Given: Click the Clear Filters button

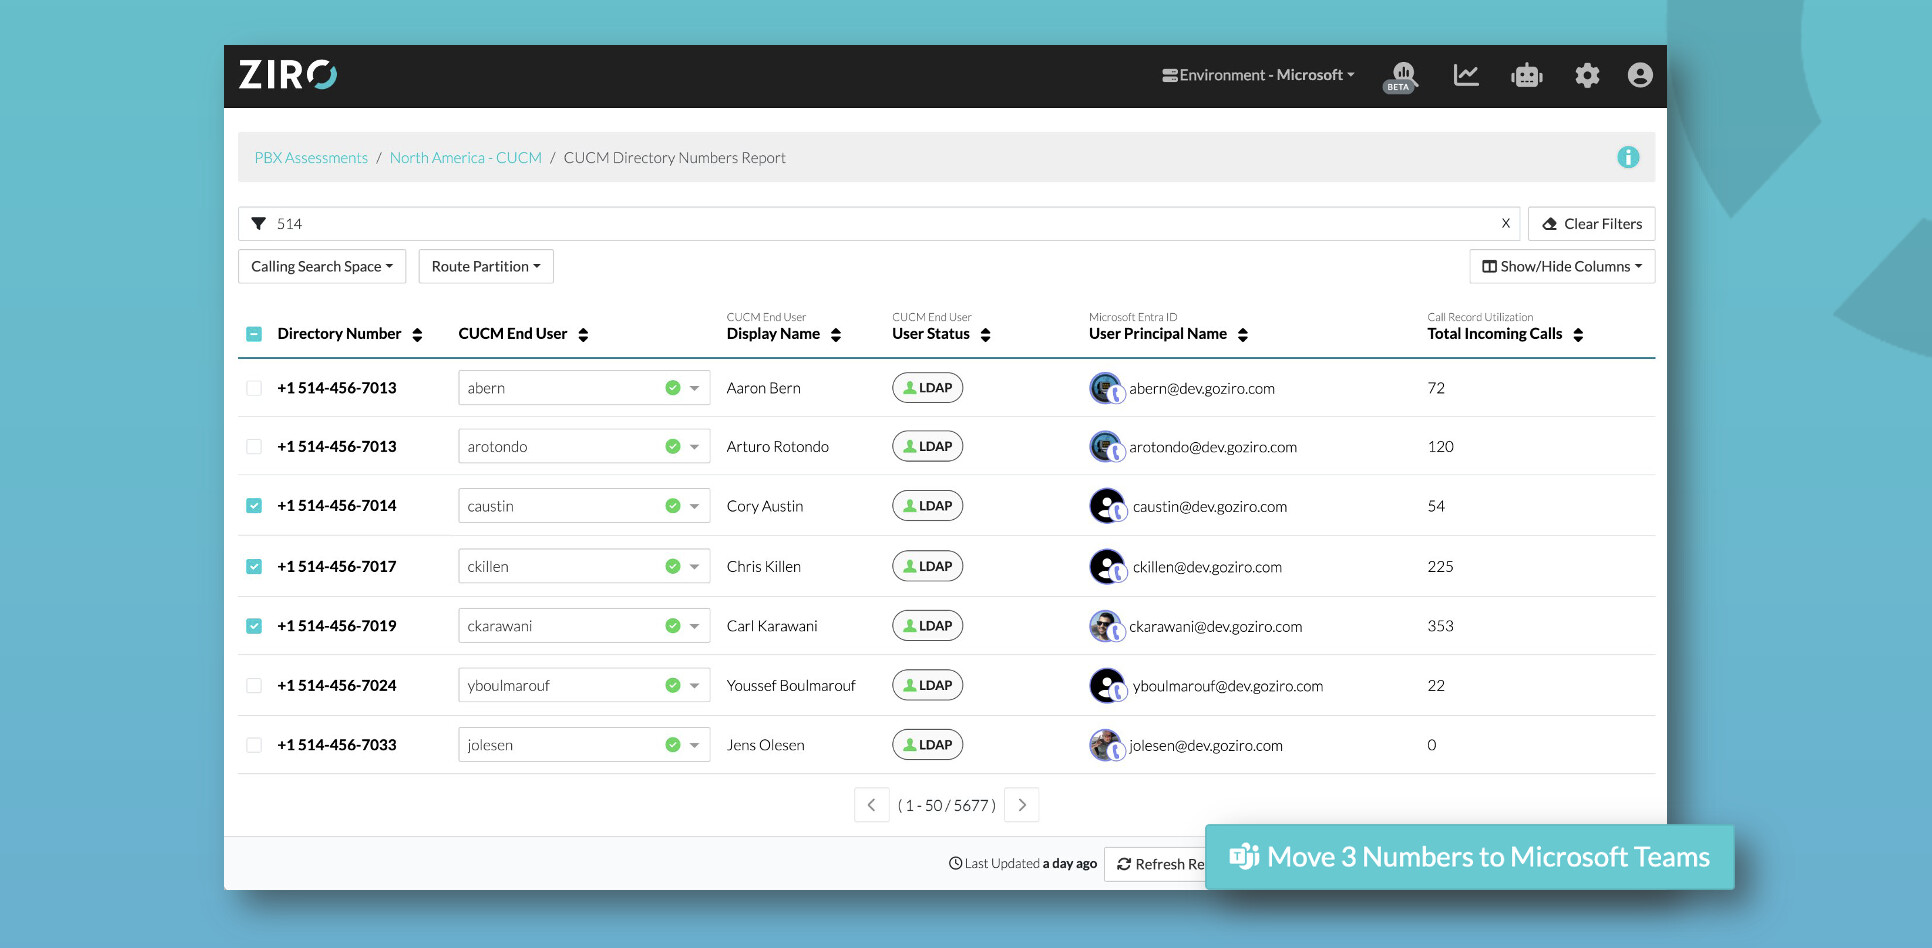Looking at the screenshot, I should click(x=1591, y=224).
